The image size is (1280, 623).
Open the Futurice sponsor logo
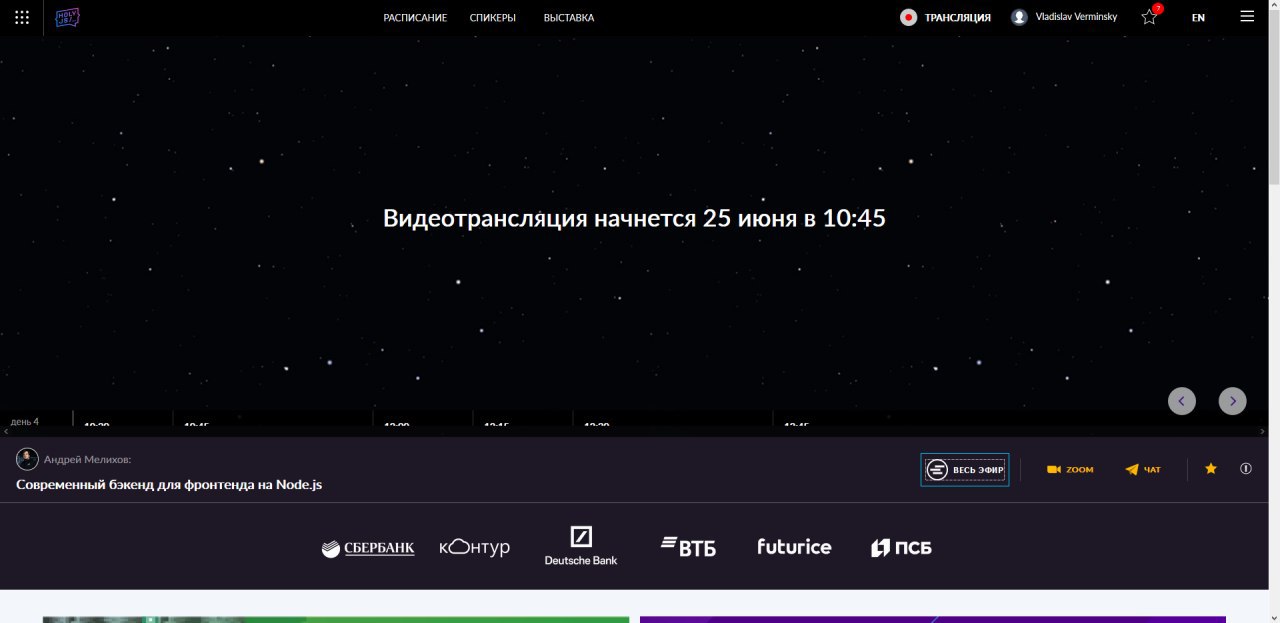point(794,546)
